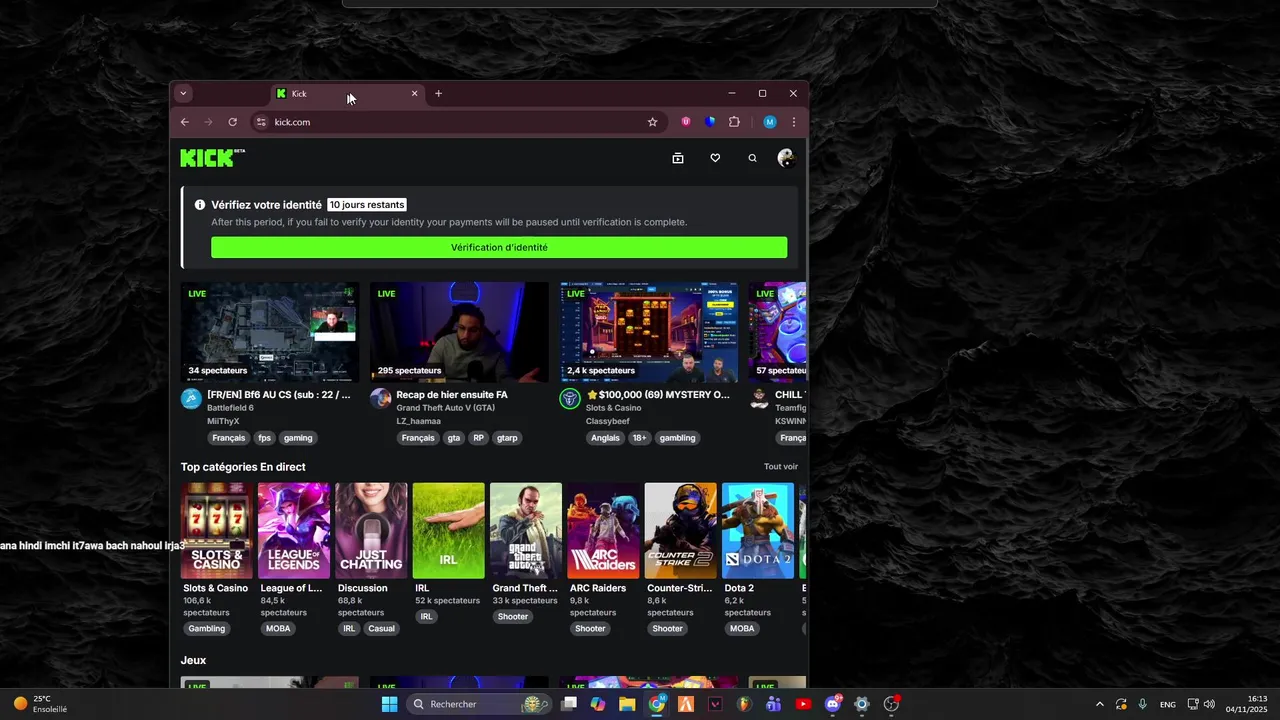Open the Dota 2 category cover

[758, 531]
